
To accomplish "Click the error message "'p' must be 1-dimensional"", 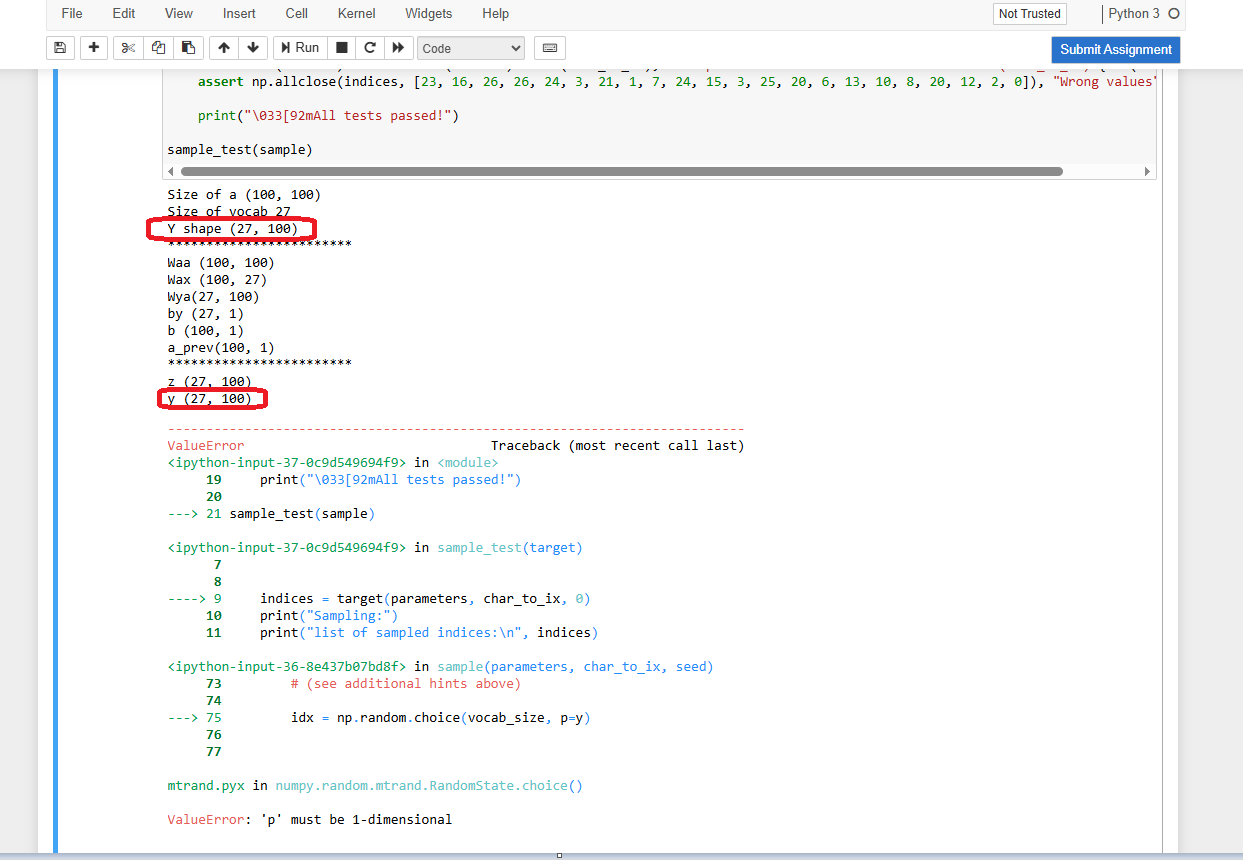I will [x=355, y=820].
